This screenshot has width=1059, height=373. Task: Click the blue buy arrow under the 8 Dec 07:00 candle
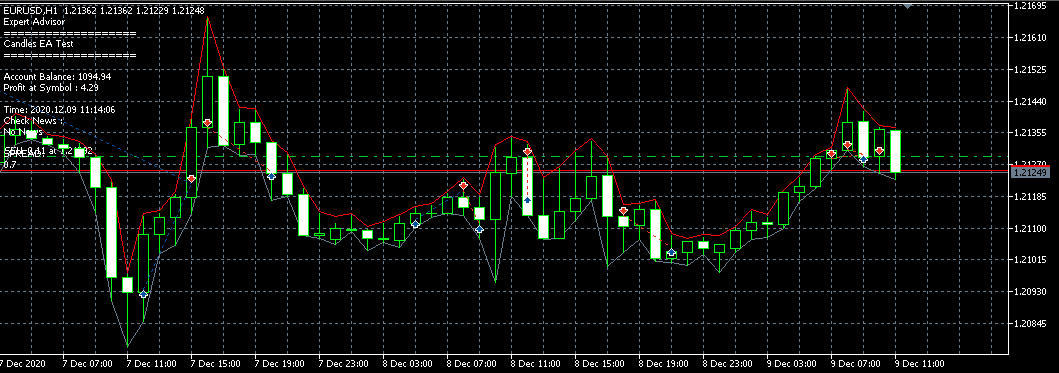[479, 230]
